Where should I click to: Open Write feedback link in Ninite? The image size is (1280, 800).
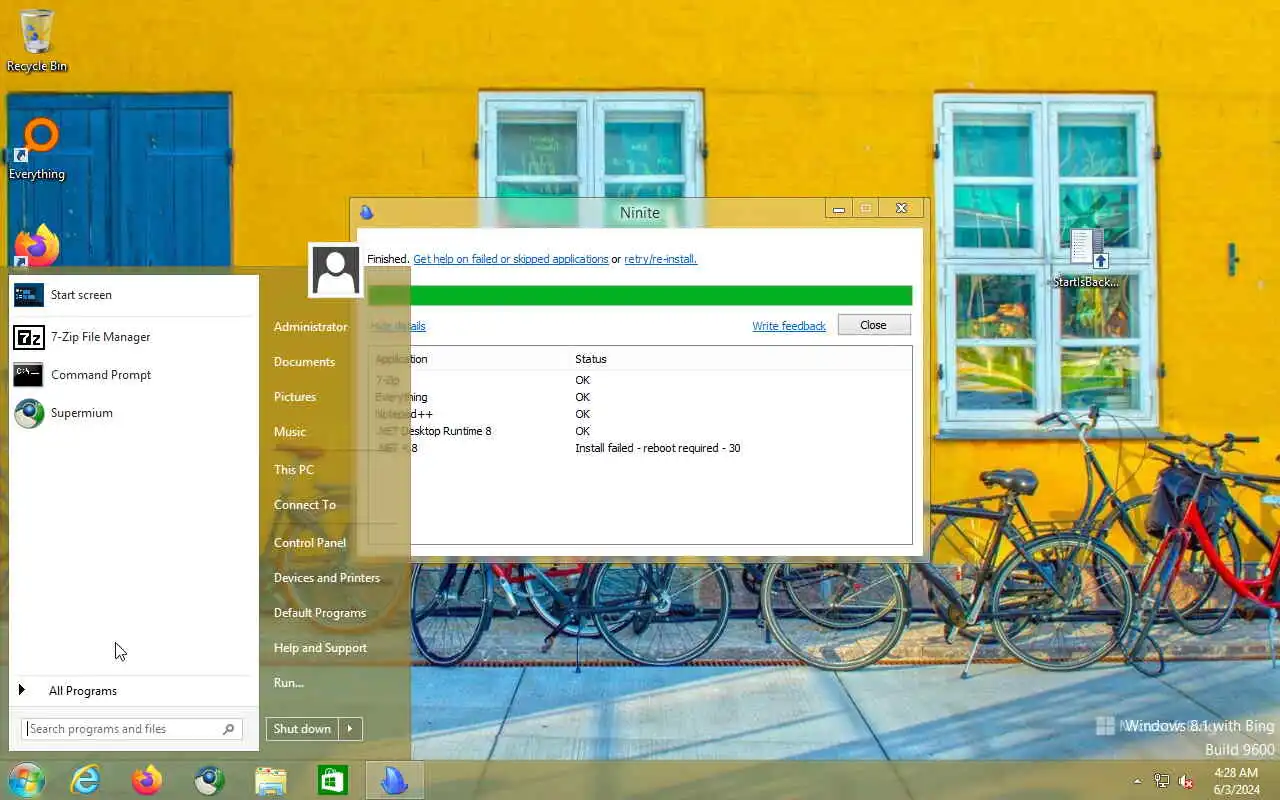pos(789,326)
